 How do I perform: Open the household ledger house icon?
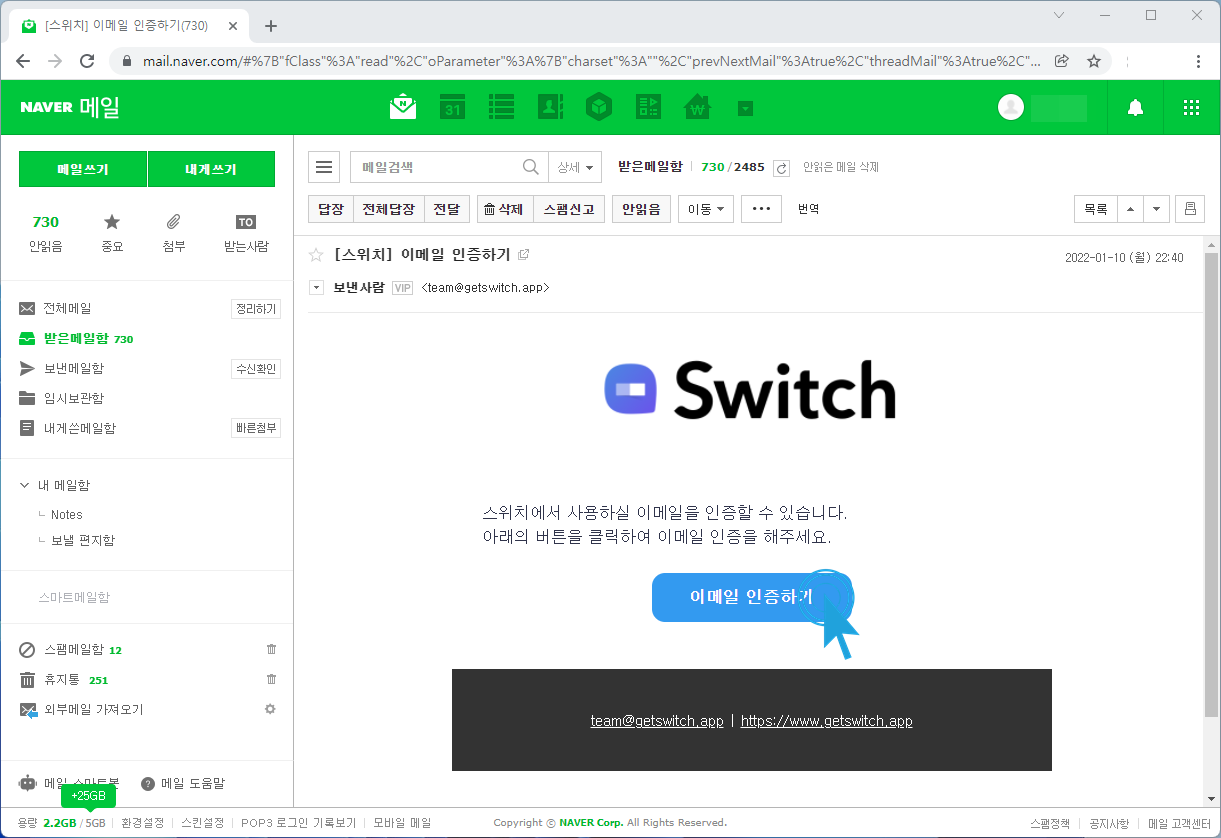[697, 106]
